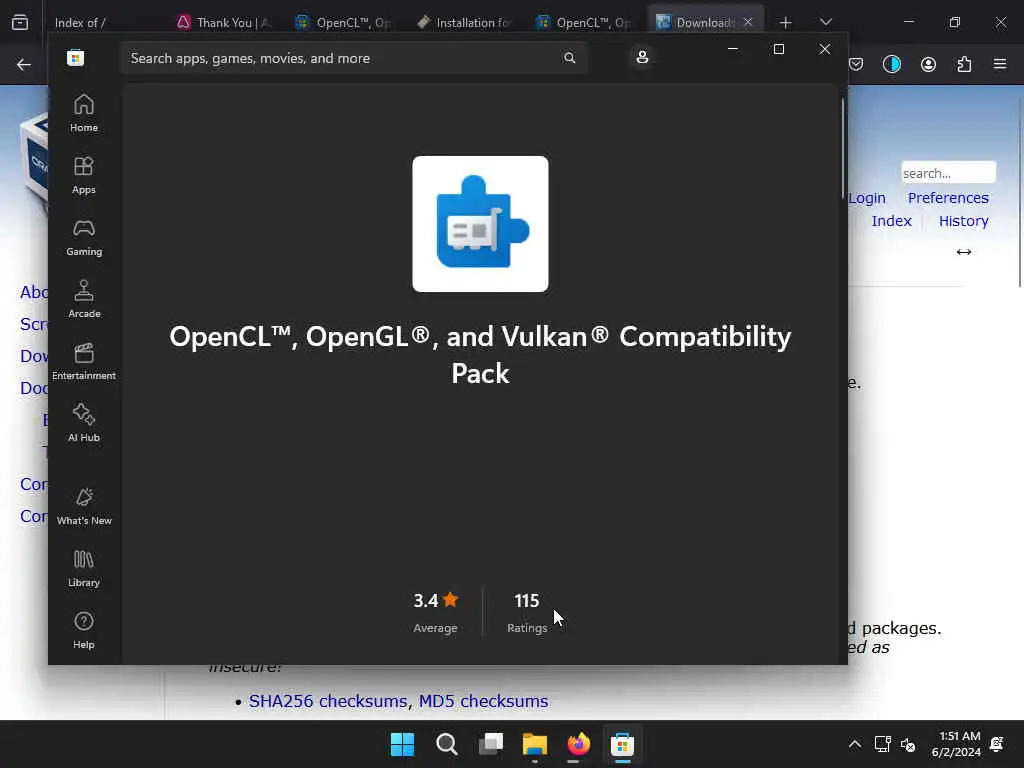Open Task View on taskbar
The image size is (1024, 768).
tap(490, 744)
